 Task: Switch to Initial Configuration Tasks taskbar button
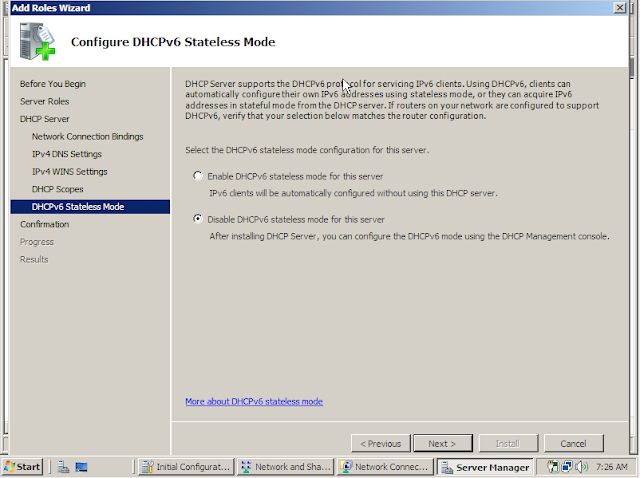(186, 467)
